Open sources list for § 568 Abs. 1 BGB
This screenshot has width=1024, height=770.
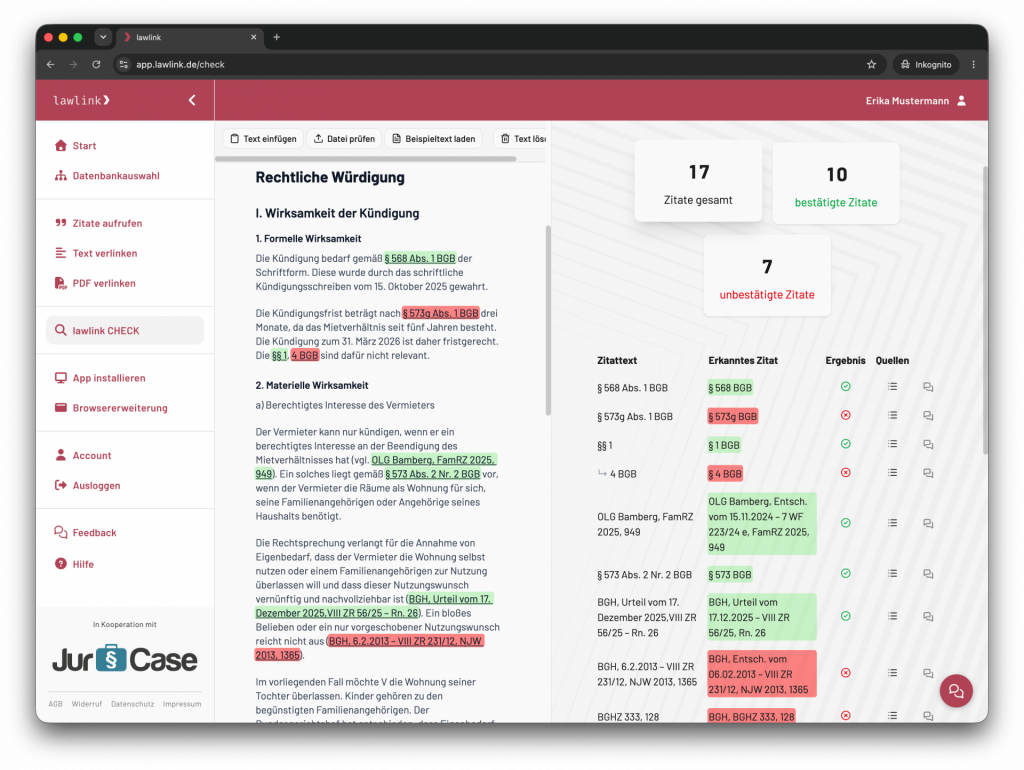click(x=892, y=387)
